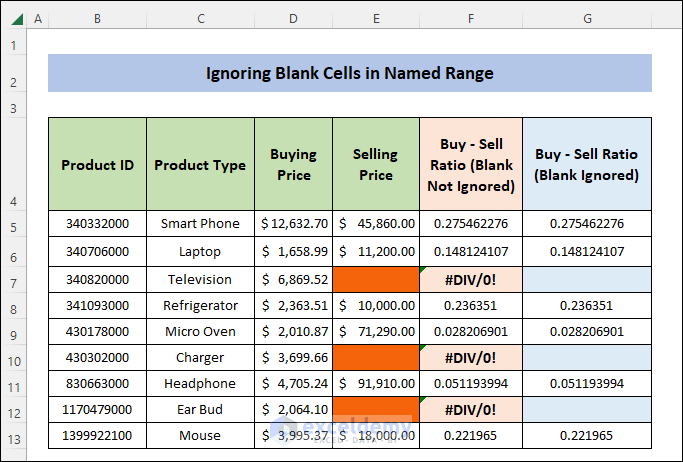The image size is (683, 462).
Task: Select the $ 71,290.00 selling price cell
Action: click(376, 331)
